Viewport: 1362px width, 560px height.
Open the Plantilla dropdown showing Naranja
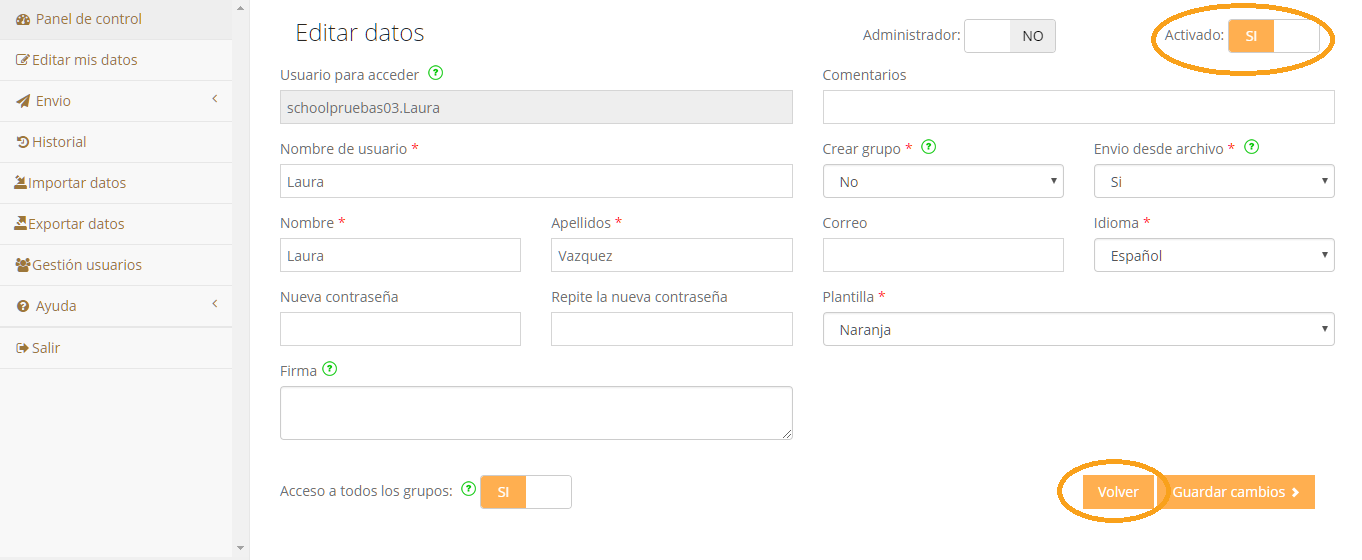(1079, 329)
